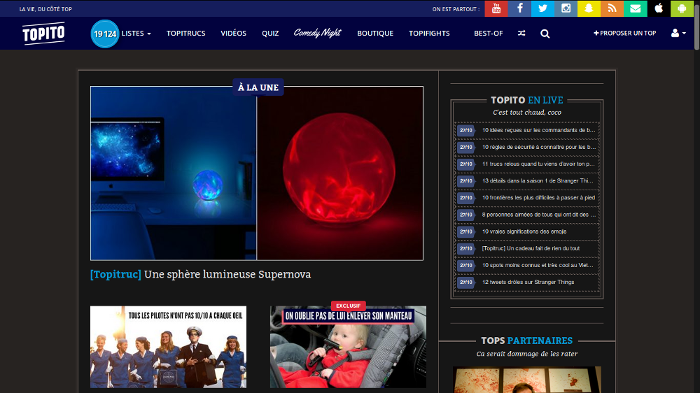This screenshot has width=700, height=393.
Task: Open the yellow Snapchat ghost icon
Action: pos(589,8)
